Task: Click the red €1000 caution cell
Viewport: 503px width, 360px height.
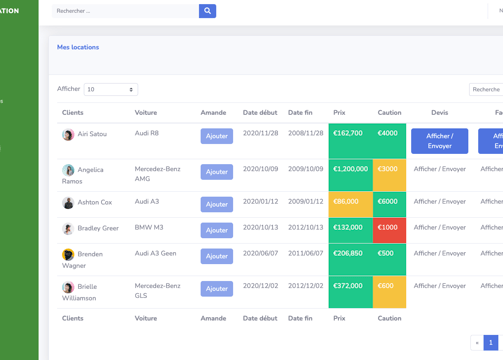Action: click(389, 230)
